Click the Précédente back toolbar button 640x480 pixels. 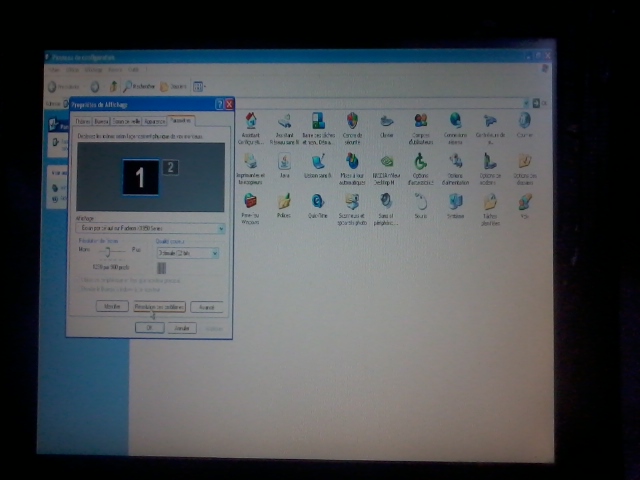click(x=64, y=87)
